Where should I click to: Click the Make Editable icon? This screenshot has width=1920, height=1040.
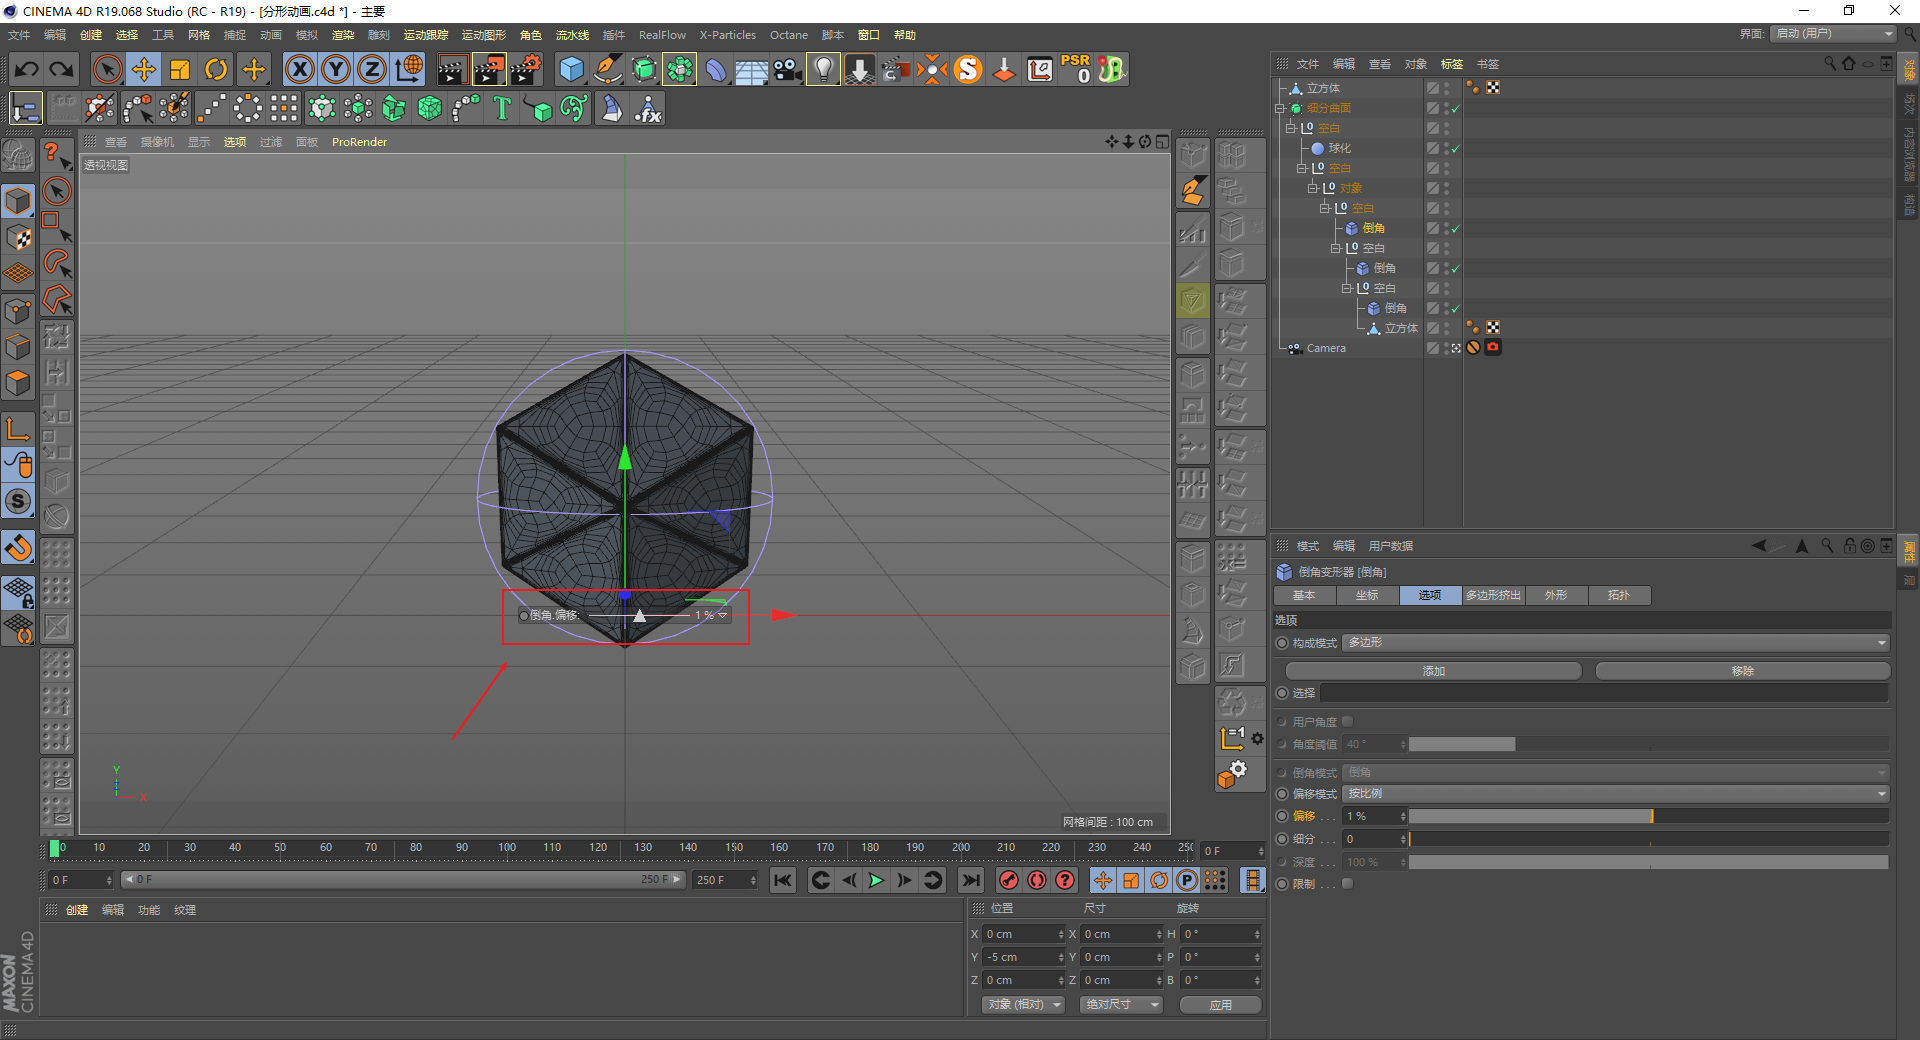18,156
